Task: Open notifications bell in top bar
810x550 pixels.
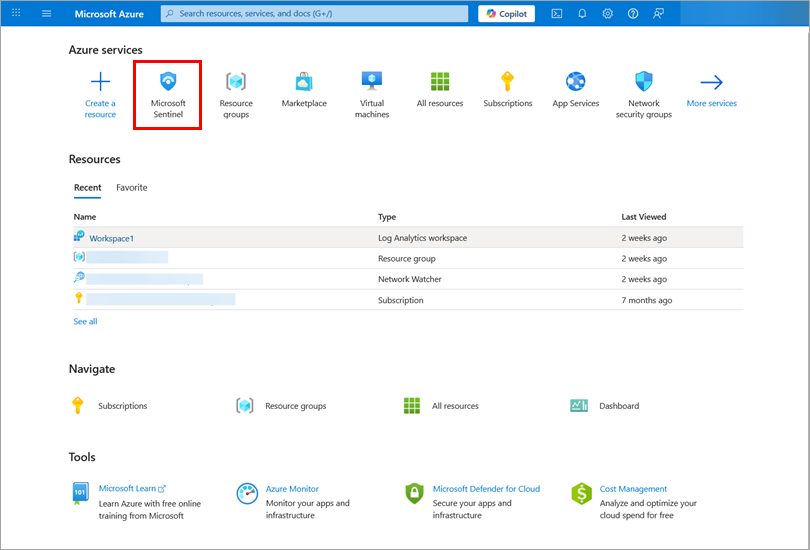Action: 582,14
